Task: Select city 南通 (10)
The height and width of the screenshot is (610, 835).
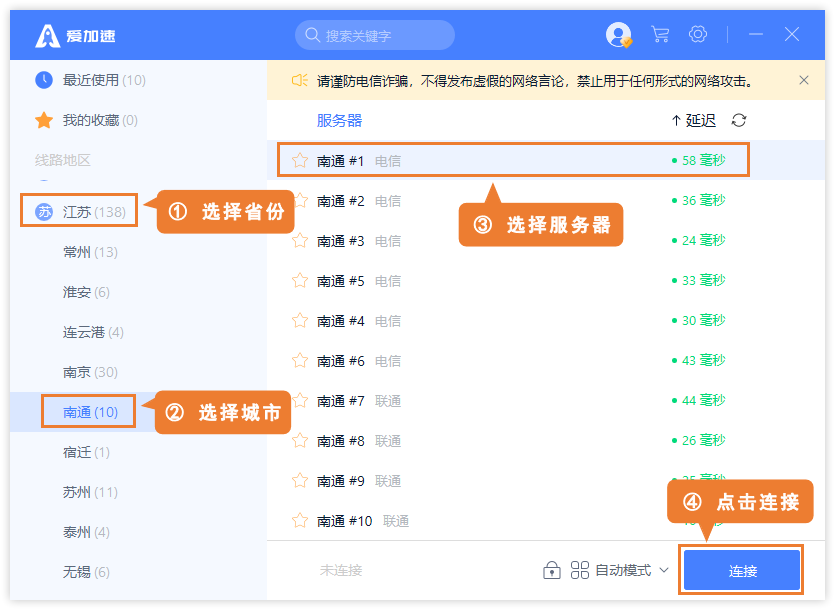Action: click(x=90, y=412)
